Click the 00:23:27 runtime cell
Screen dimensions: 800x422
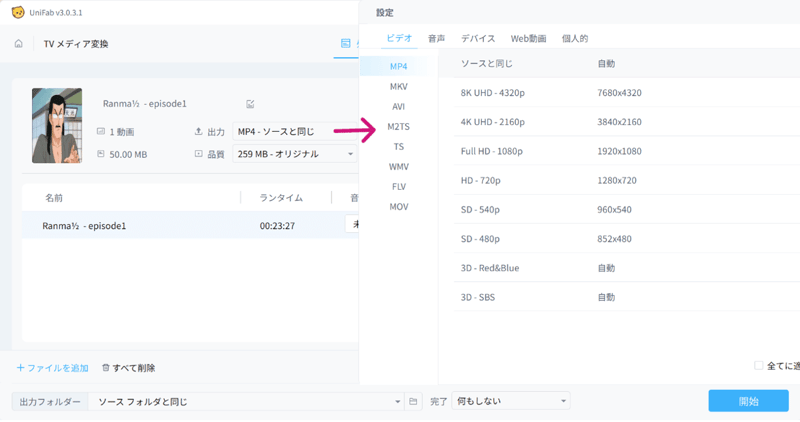point(277,226)
